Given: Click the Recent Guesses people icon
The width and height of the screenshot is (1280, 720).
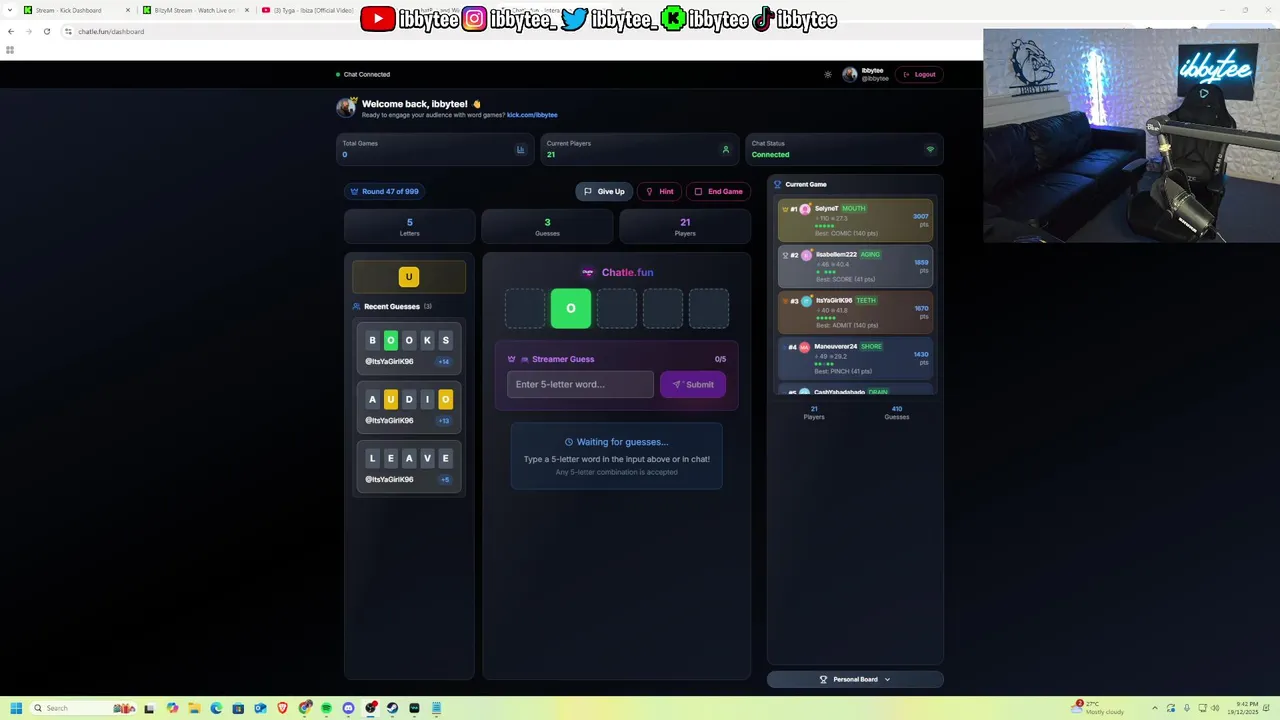Looking at the screenshot, I should (356, 306).
